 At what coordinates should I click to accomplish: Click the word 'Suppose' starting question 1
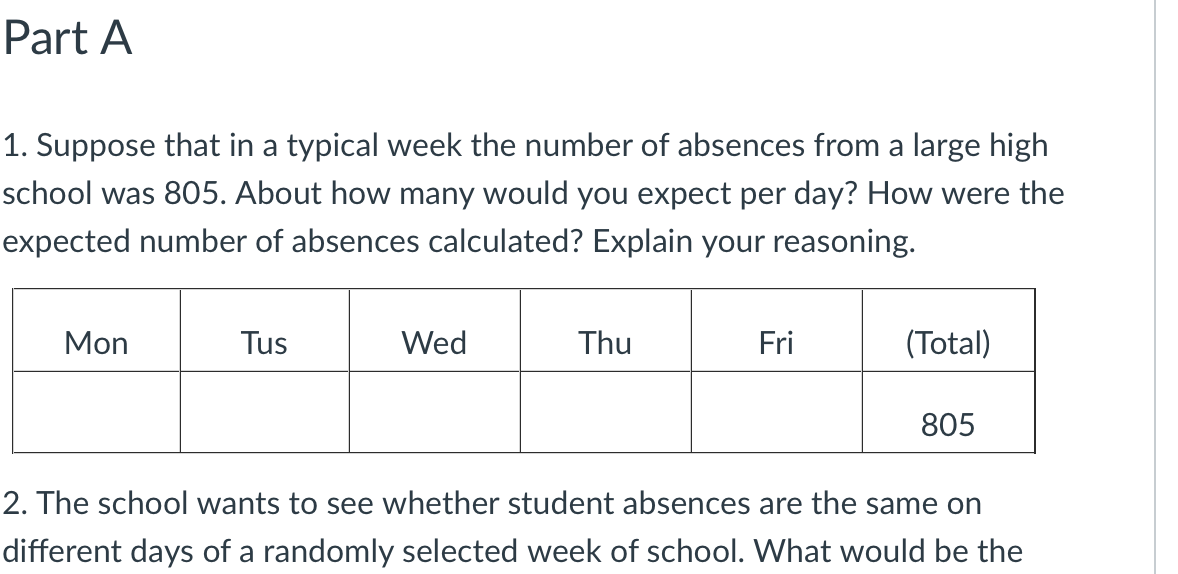tap(97, 146)
